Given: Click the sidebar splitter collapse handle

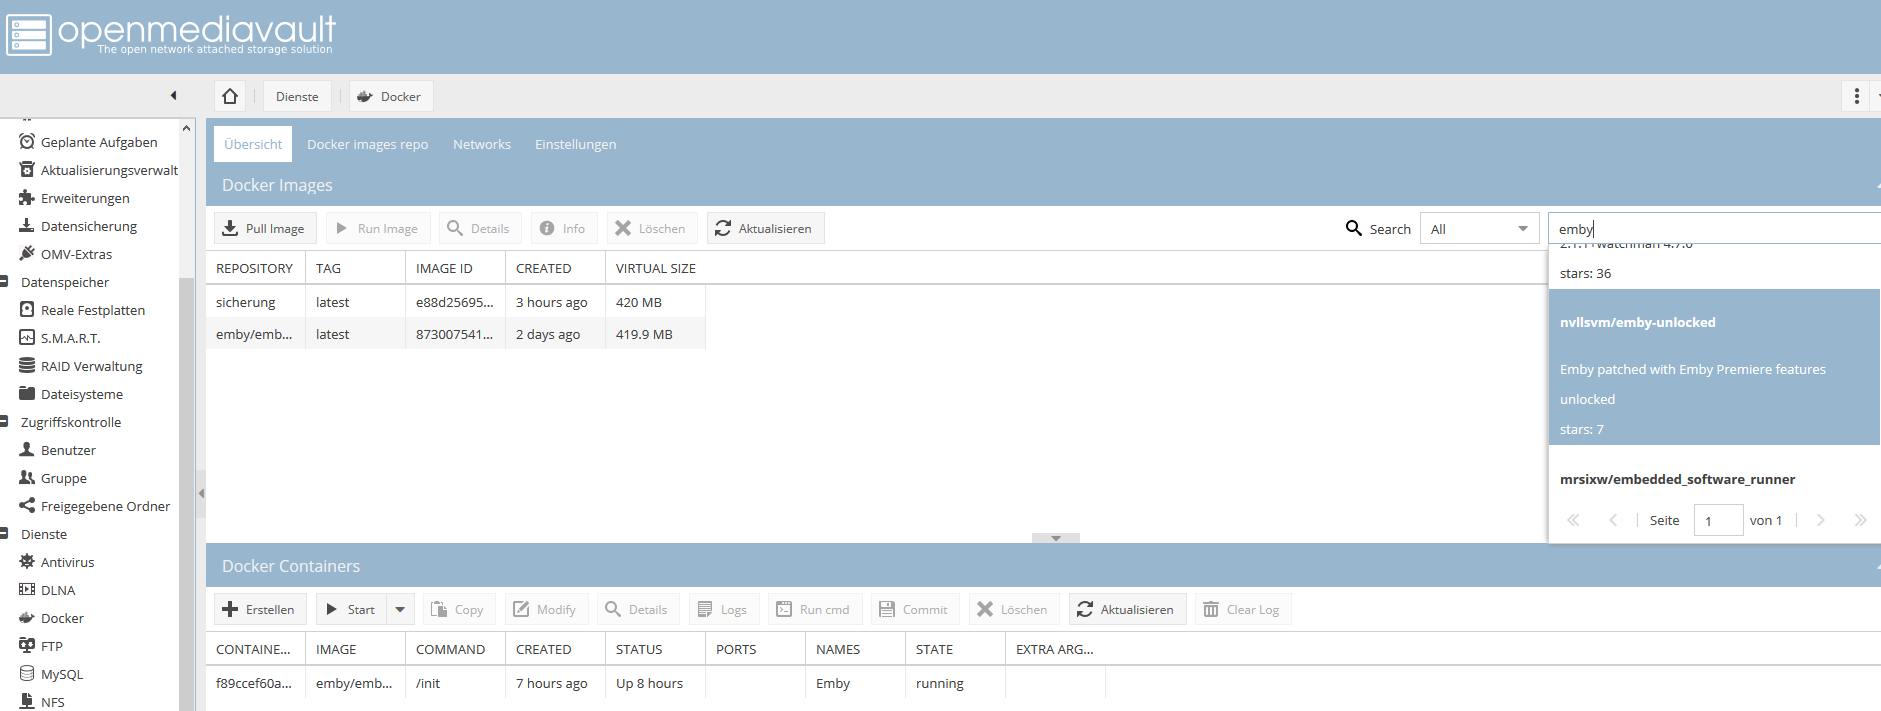Looking at the screenshot, I should 201,493.
